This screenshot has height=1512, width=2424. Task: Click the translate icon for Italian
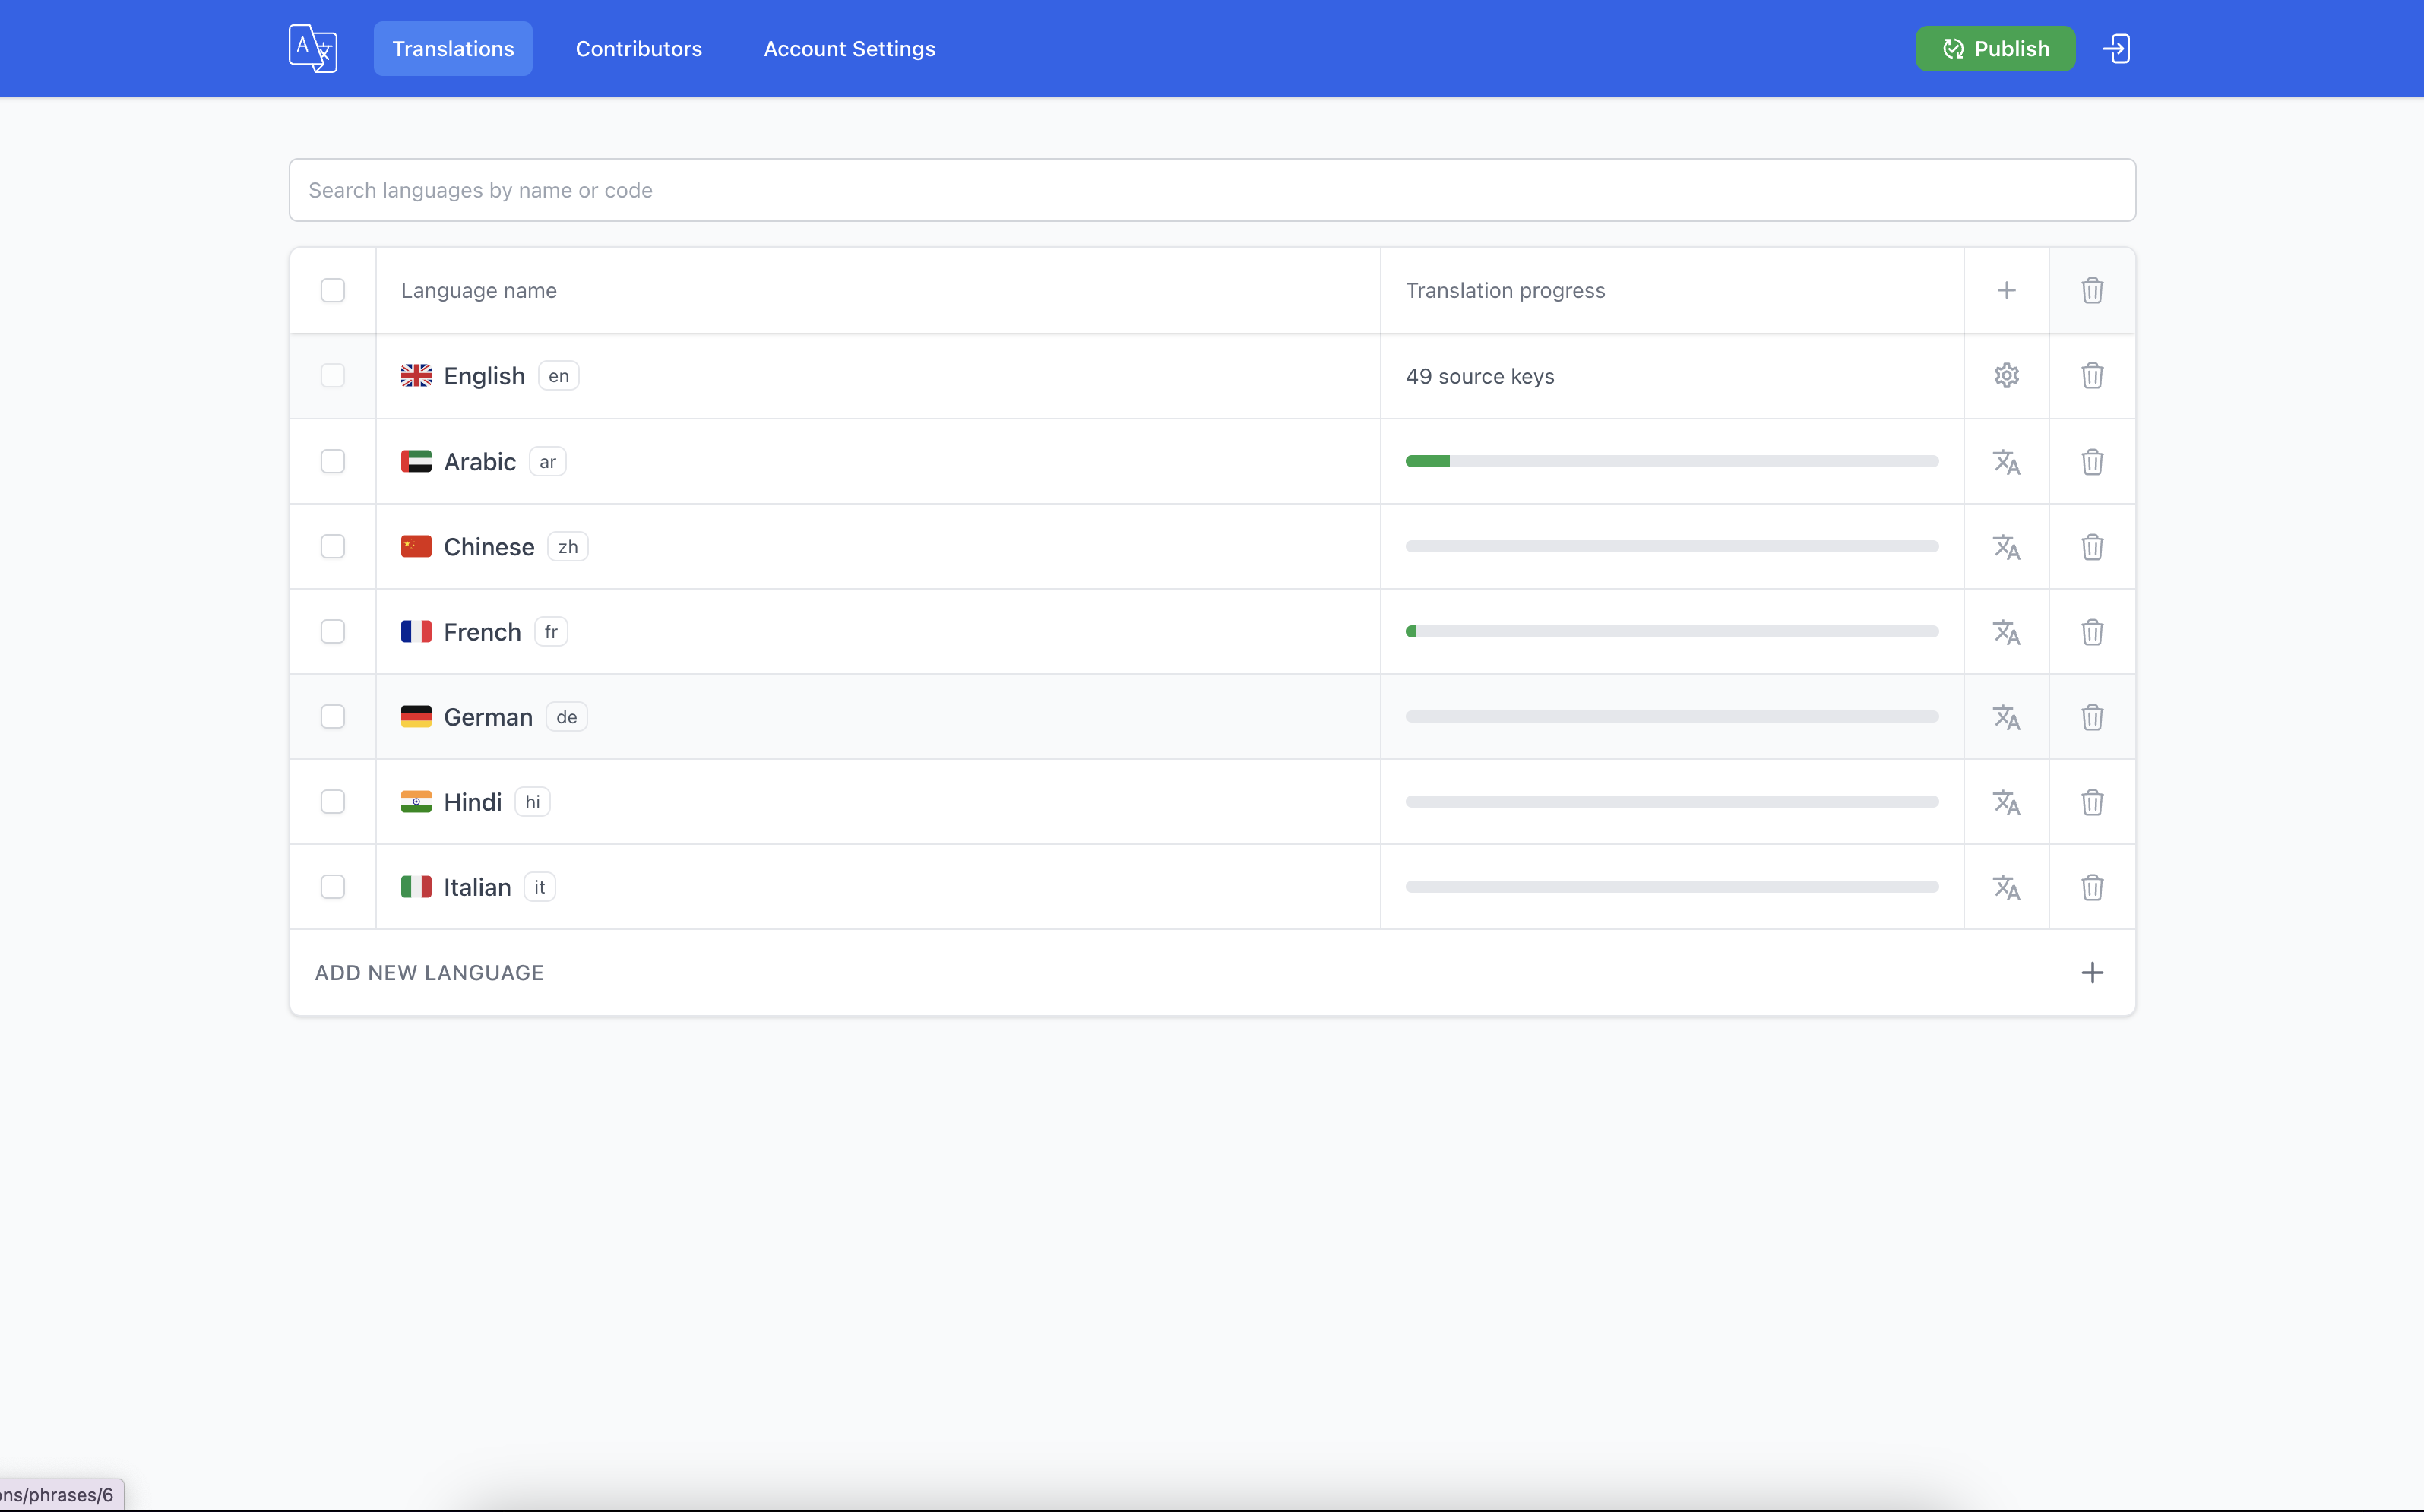point(2006,887)
